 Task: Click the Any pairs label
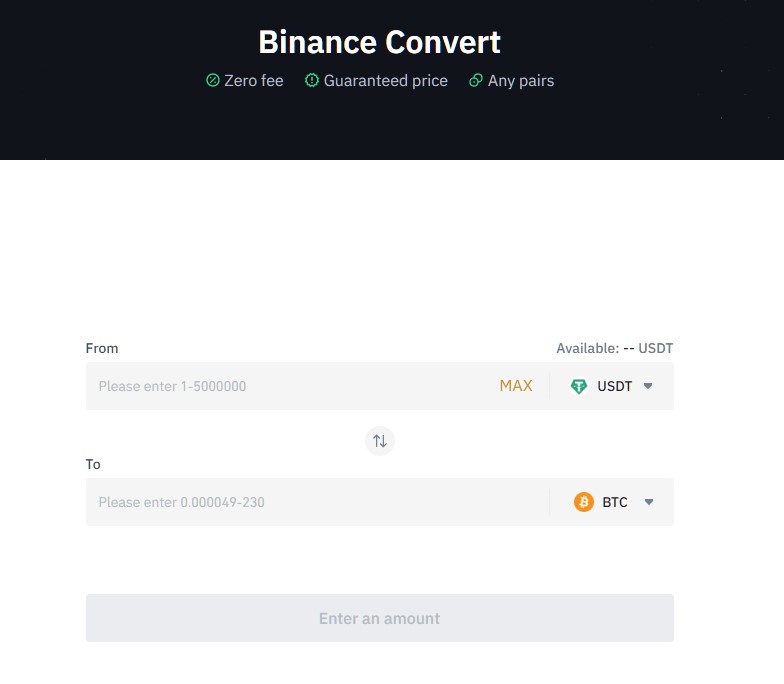520,80
